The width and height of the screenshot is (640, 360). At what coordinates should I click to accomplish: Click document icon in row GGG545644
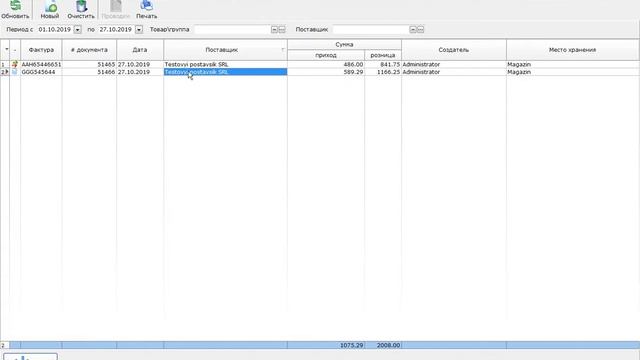(x=15, y=72)
